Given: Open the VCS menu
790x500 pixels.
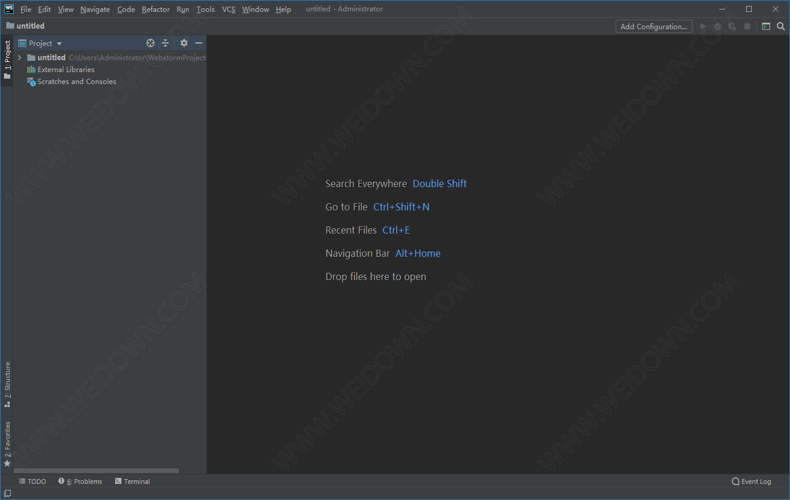Looking at the screenshot, I should [229, 9].
